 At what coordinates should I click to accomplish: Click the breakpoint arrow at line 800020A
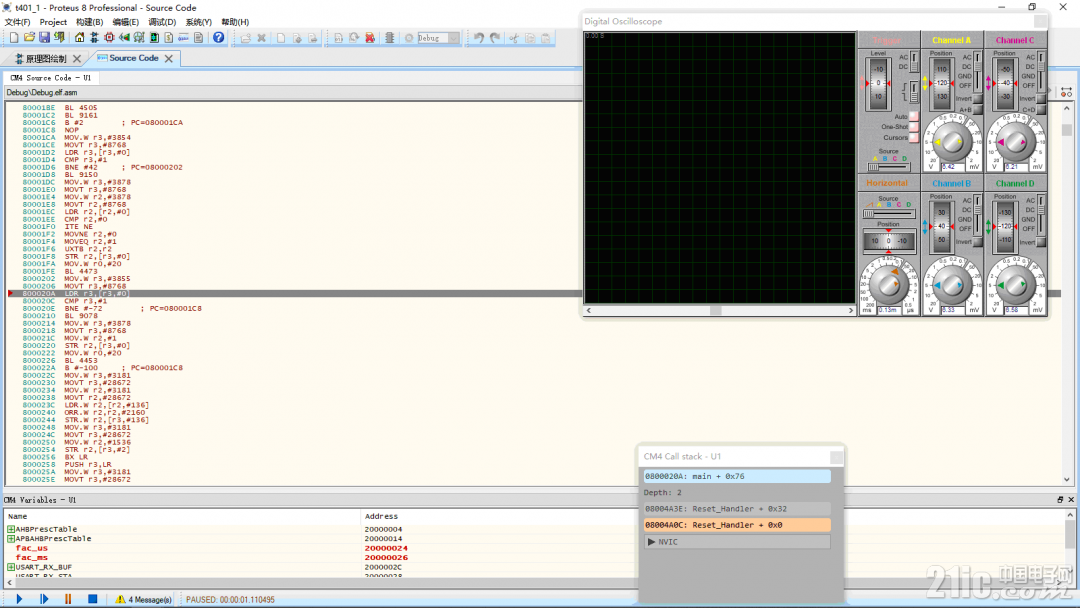[x=10, y=293]
